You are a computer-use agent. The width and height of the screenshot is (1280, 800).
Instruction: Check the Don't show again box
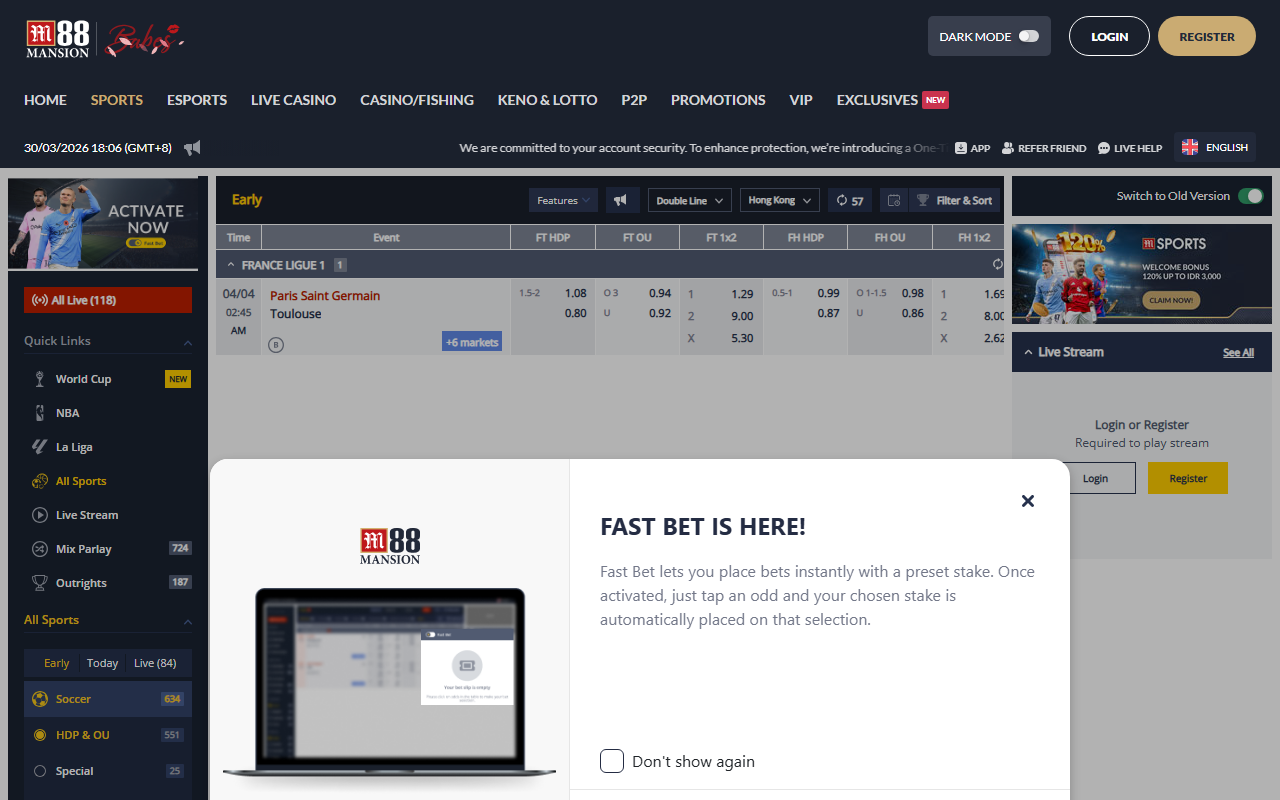[x=612, y=761]
